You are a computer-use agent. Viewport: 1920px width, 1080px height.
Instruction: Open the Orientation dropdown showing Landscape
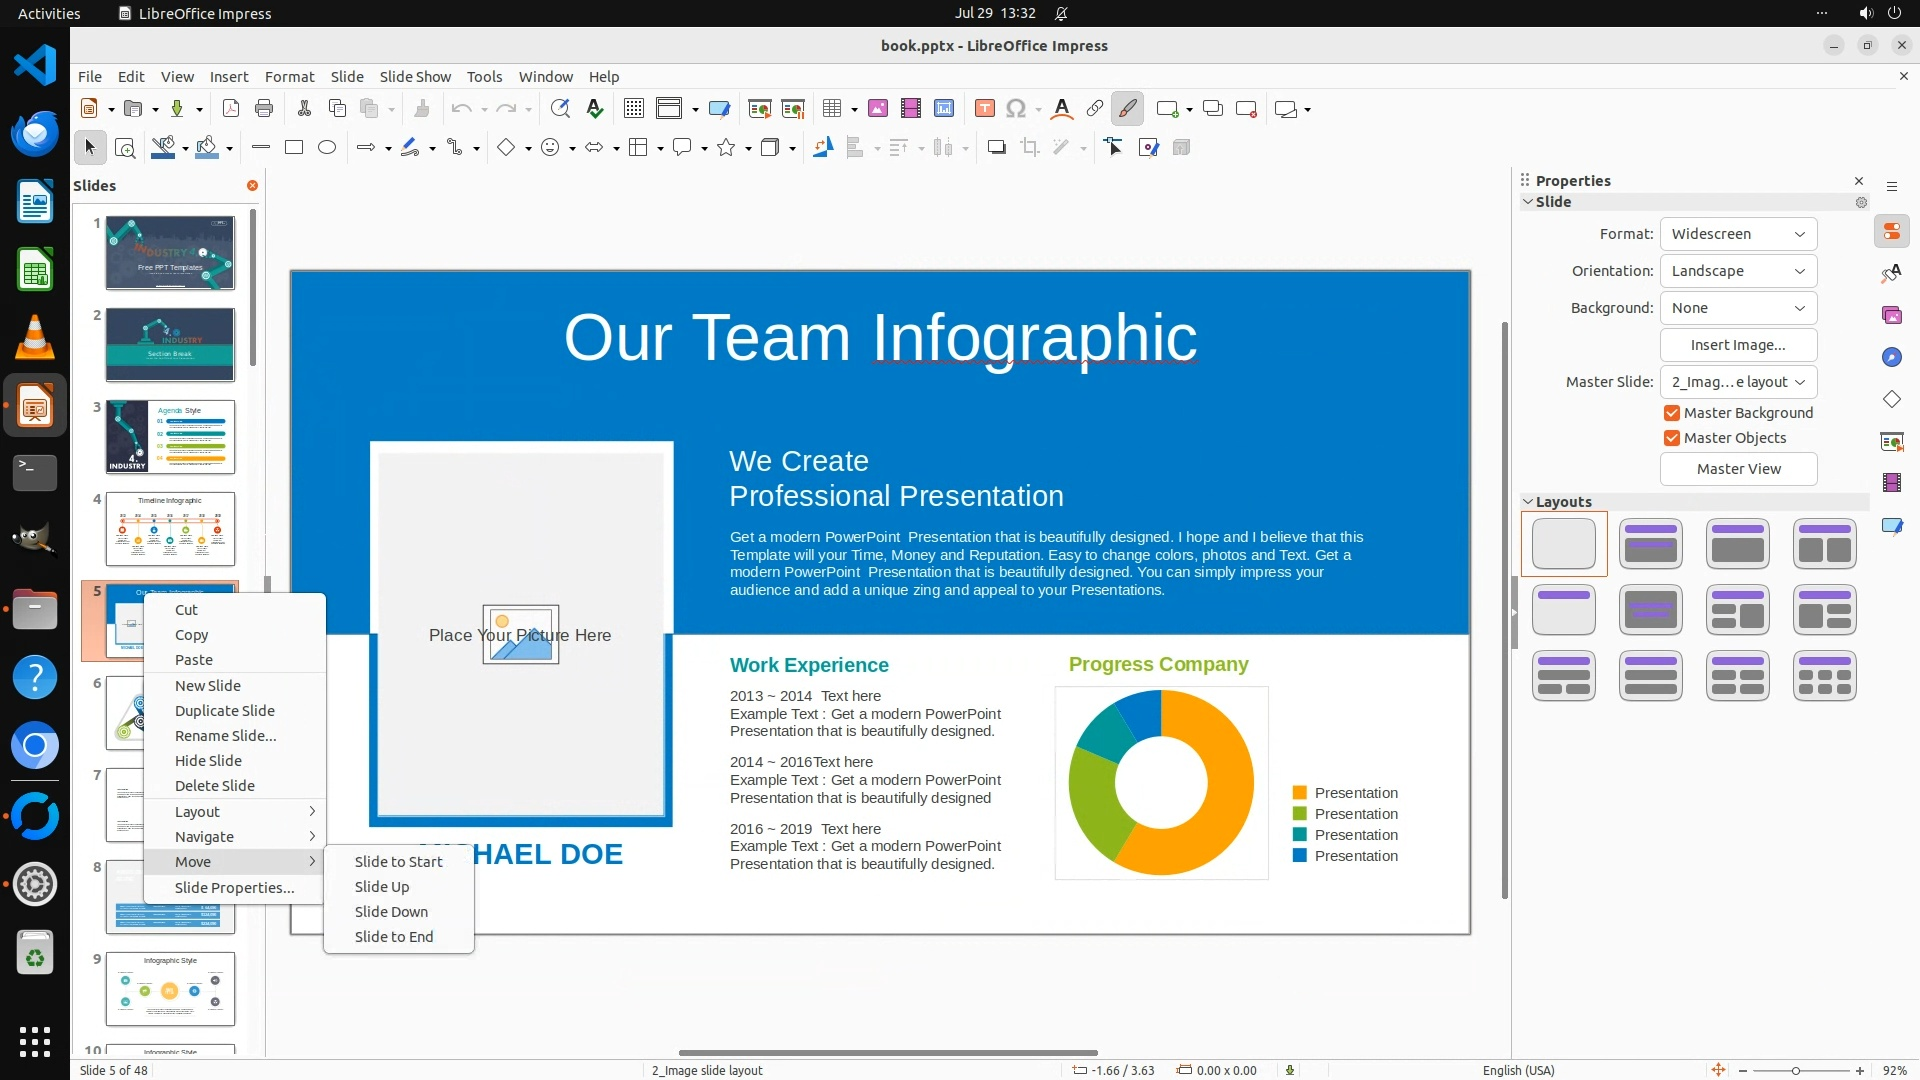click(x=1738, y=271)
